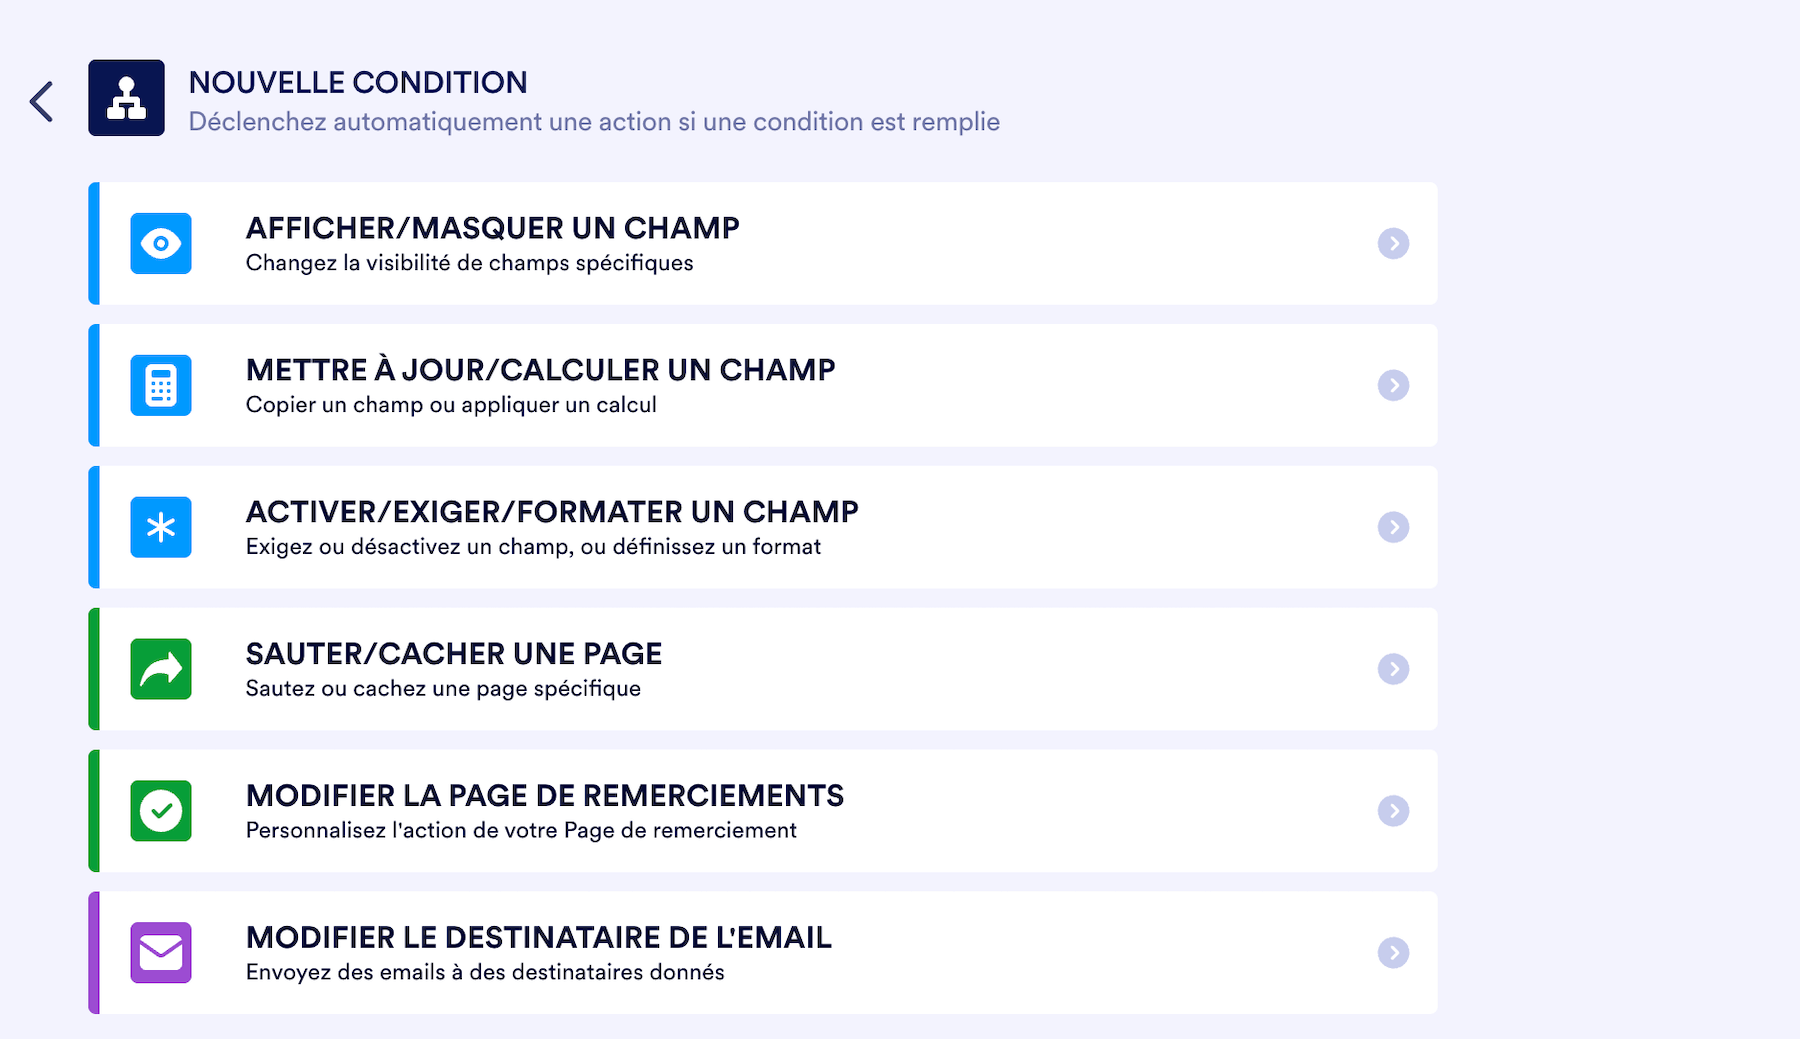Expand chevron for Mettre à jour/Calculer un champ
This screenshot has height=1039, width=1800.
[1393, 385]
